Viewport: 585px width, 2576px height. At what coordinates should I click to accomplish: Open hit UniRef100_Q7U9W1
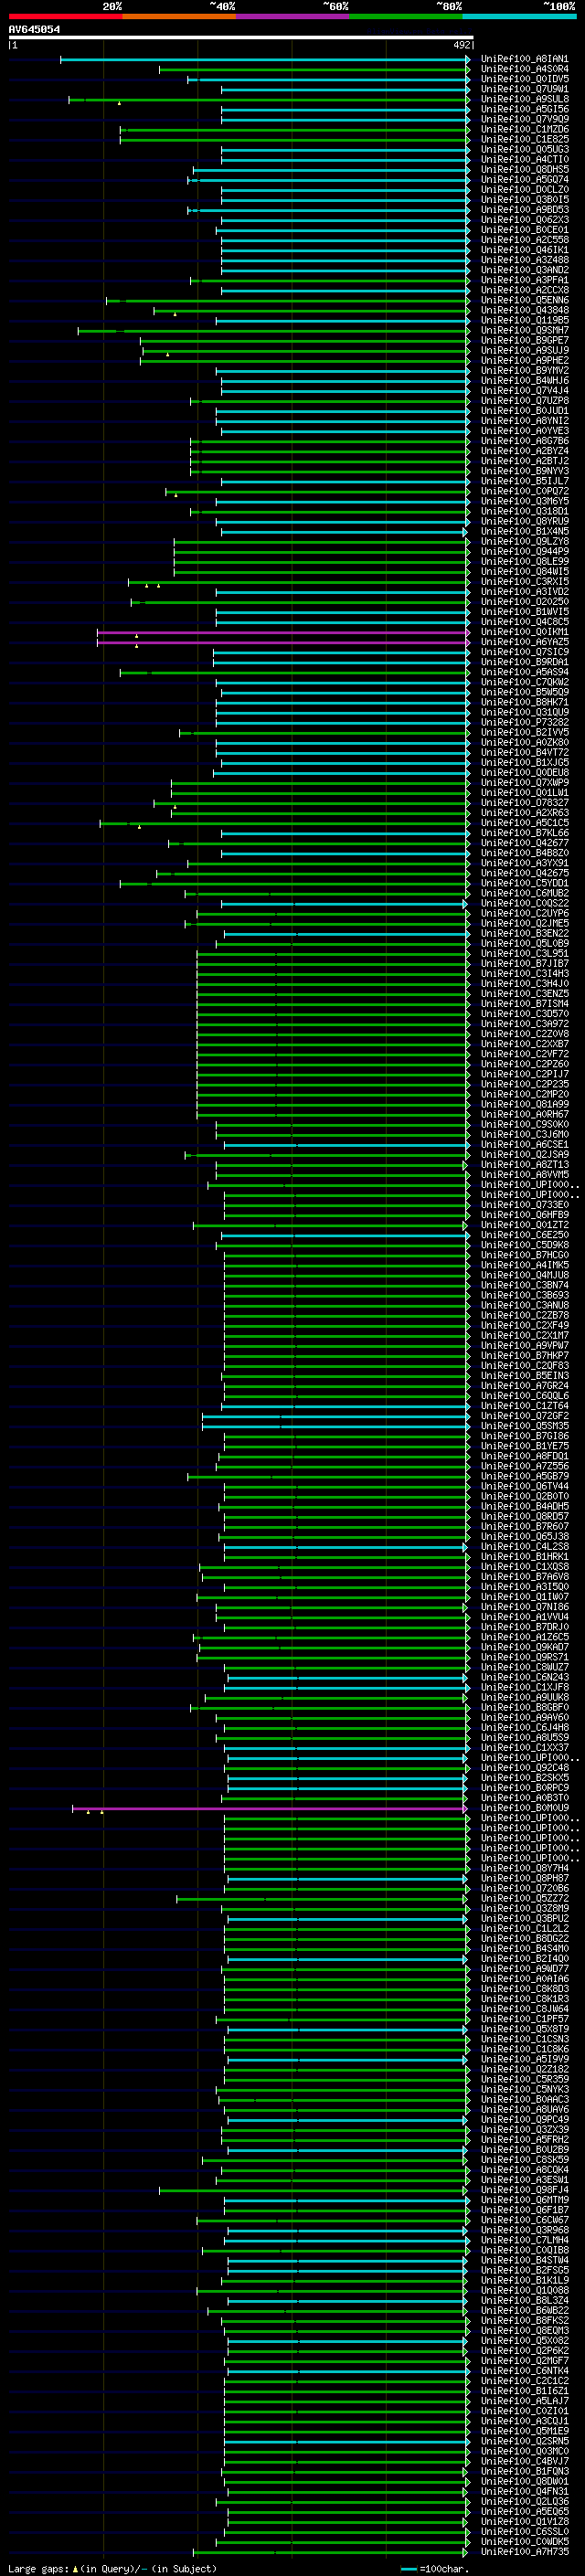point(524,89)
